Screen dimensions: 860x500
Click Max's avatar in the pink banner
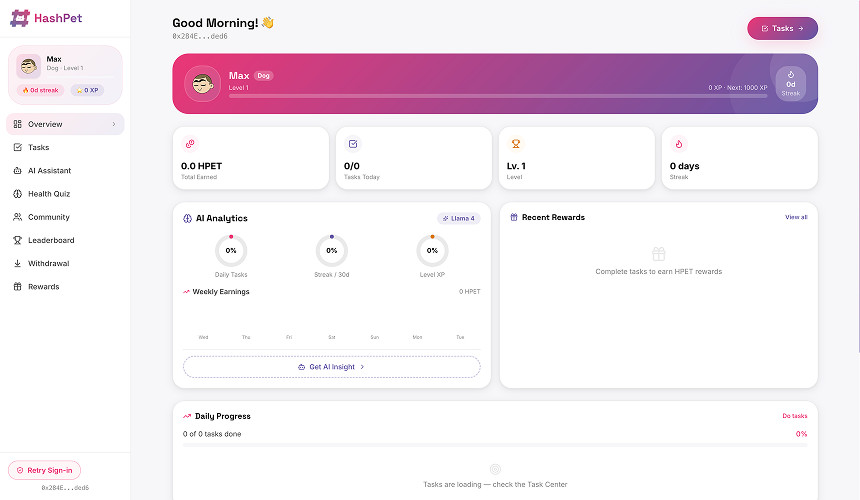[204, 84]
